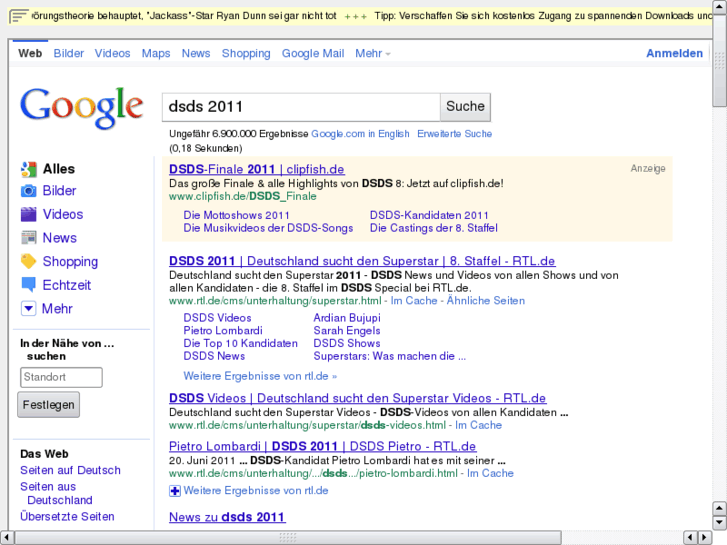The width and height of the screenshot is (727, 545).
Task: Click horizontal scrollbar right arrow at far right
Action: [705, 538]
